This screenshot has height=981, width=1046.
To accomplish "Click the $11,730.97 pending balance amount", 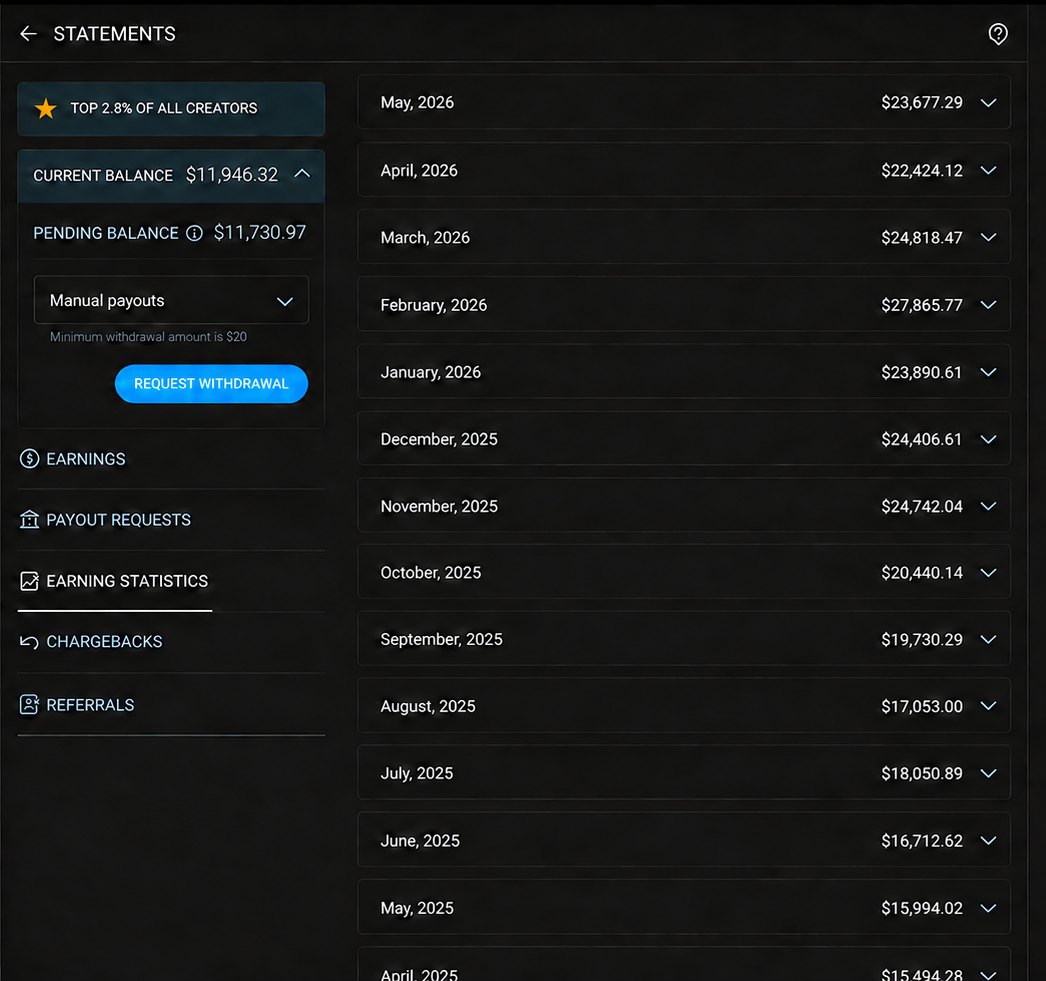I will click(259, 232).
